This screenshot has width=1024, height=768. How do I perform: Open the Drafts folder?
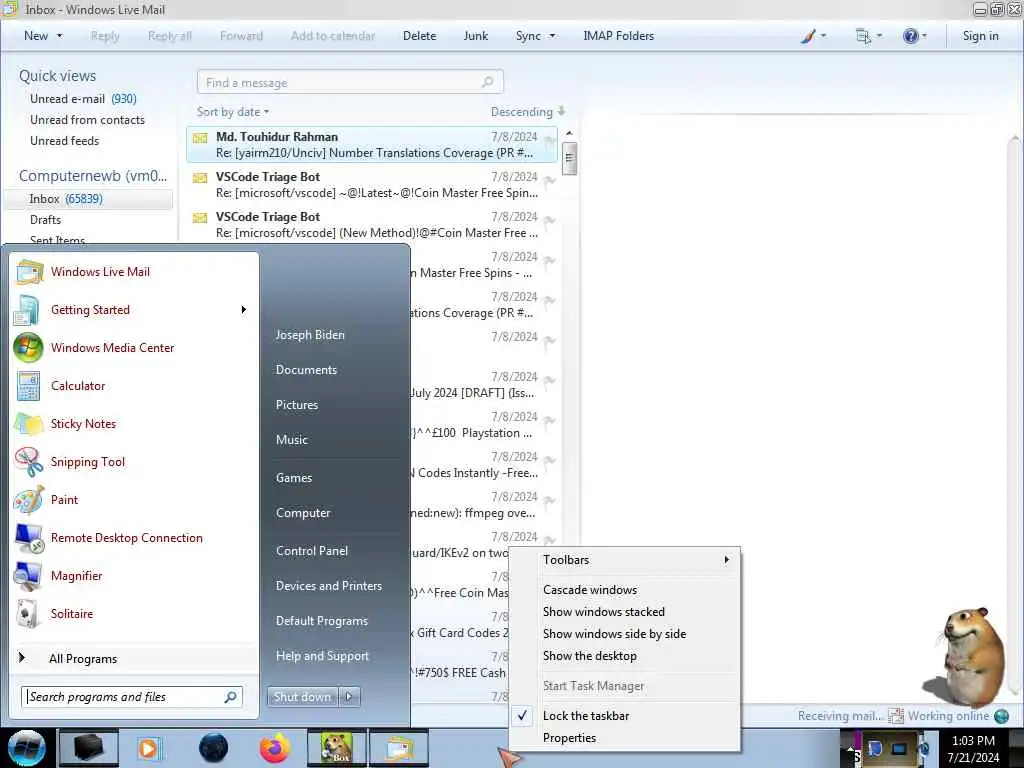pos(45,219)
